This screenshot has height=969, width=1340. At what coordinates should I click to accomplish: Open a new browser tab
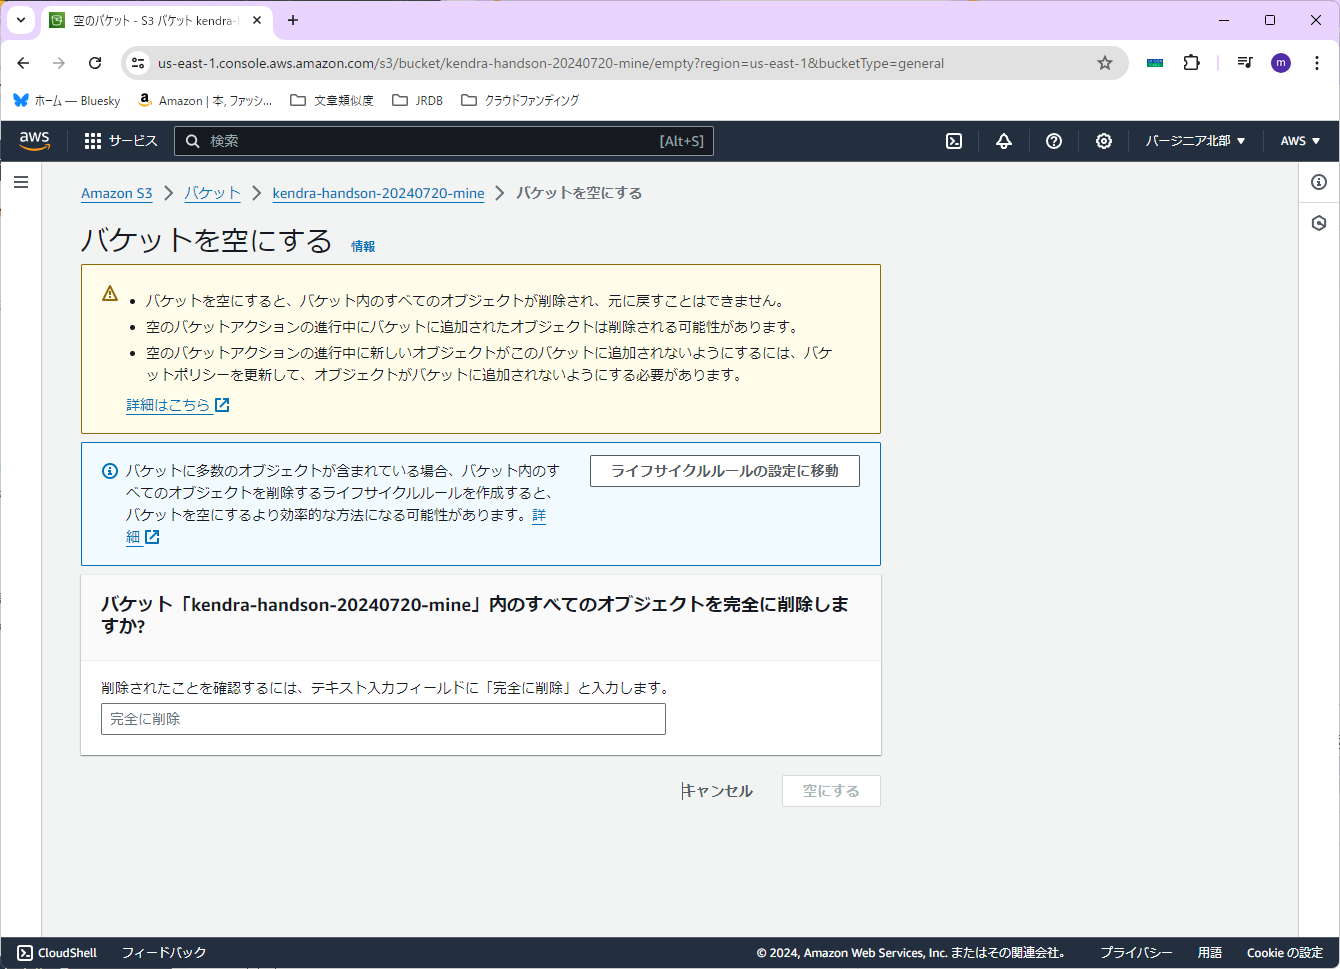(x=293, y=20)
